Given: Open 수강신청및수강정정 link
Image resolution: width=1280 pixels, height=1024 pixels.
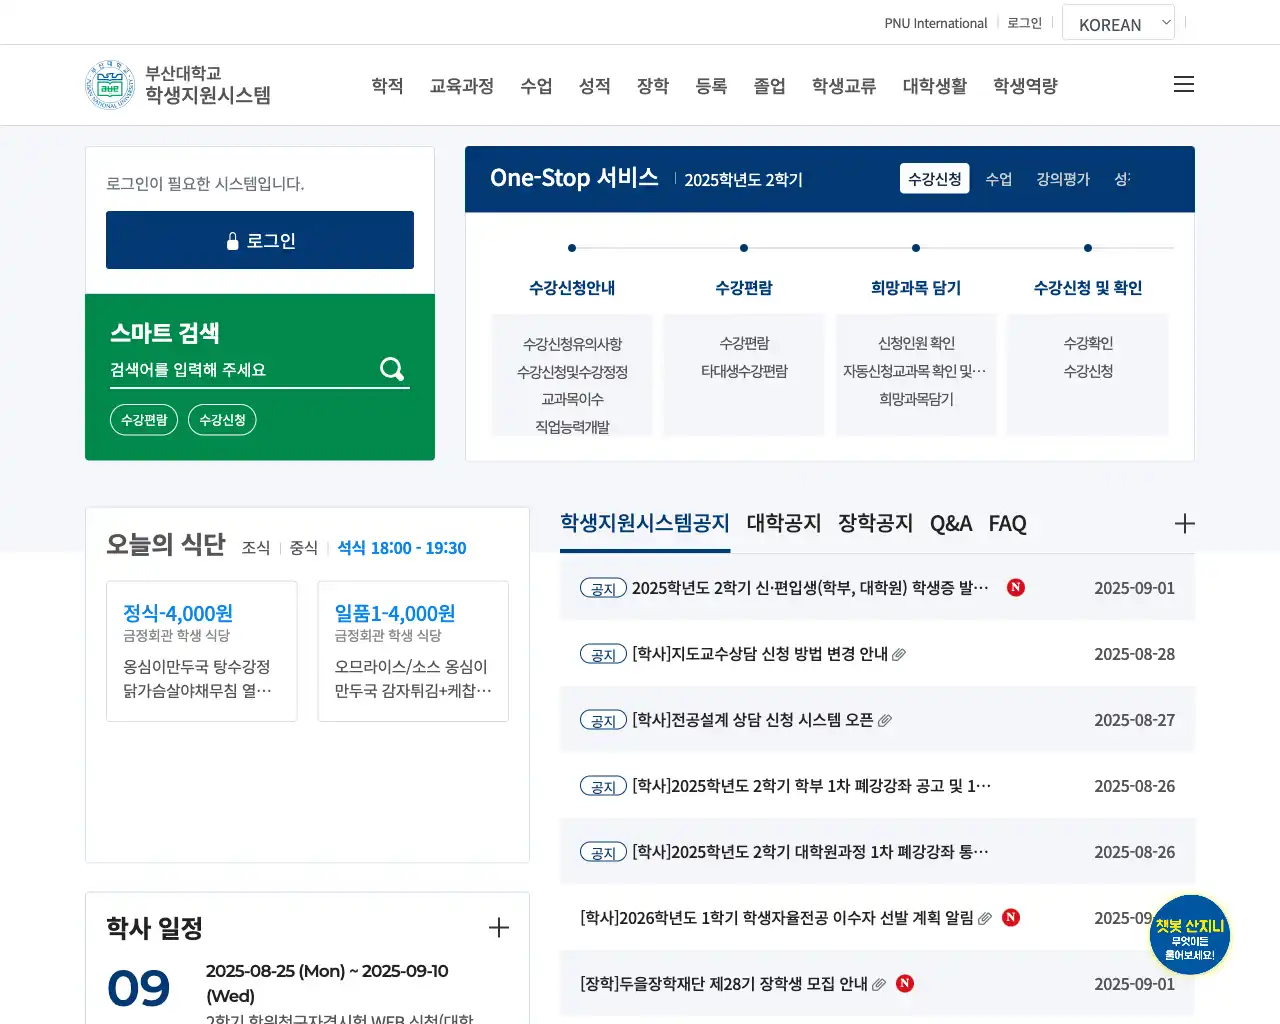Looking at the screenshot, I should click(572, 372).
